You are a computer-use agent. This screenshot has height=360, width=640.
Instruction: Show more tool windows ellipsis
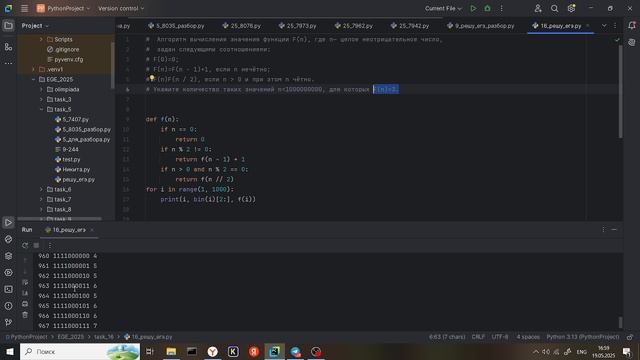(x=8, y=63)
